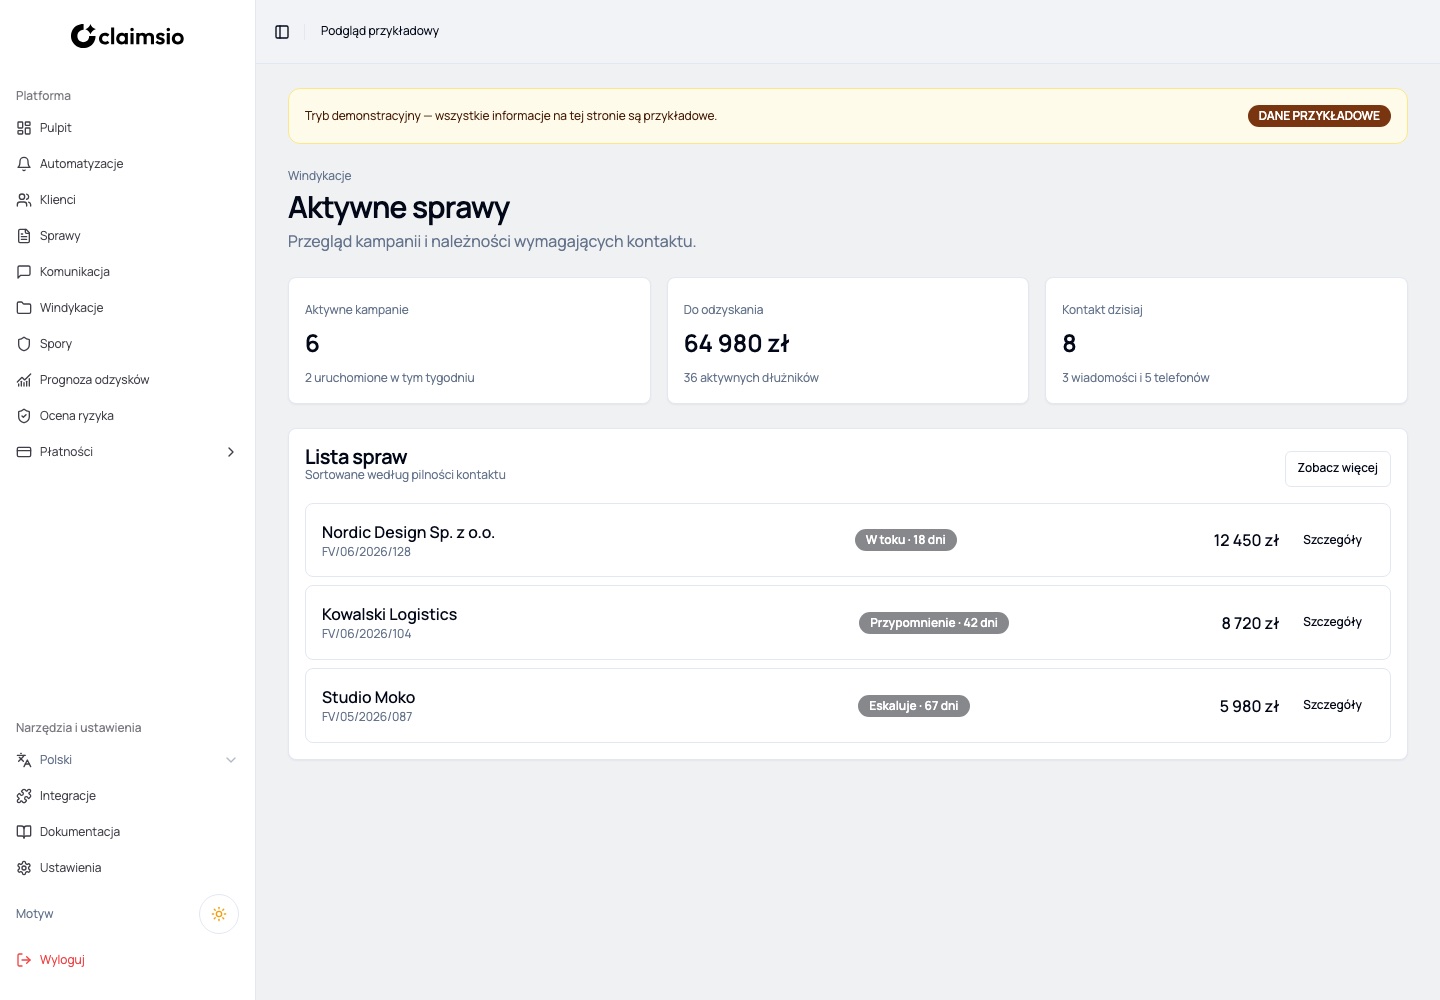Click the Dokumentacja book icon
This screenshot has width=1440, height=1000.
pos(24,832)
